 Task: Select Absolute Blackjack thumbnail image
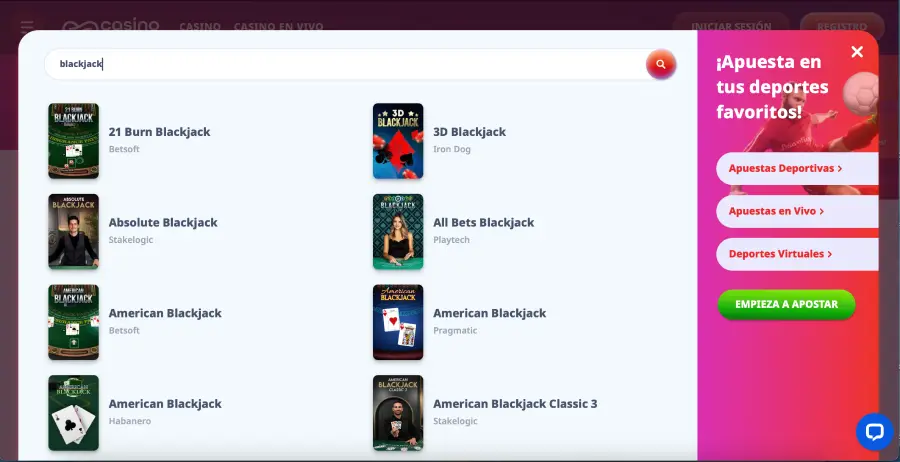pos(73,232)
